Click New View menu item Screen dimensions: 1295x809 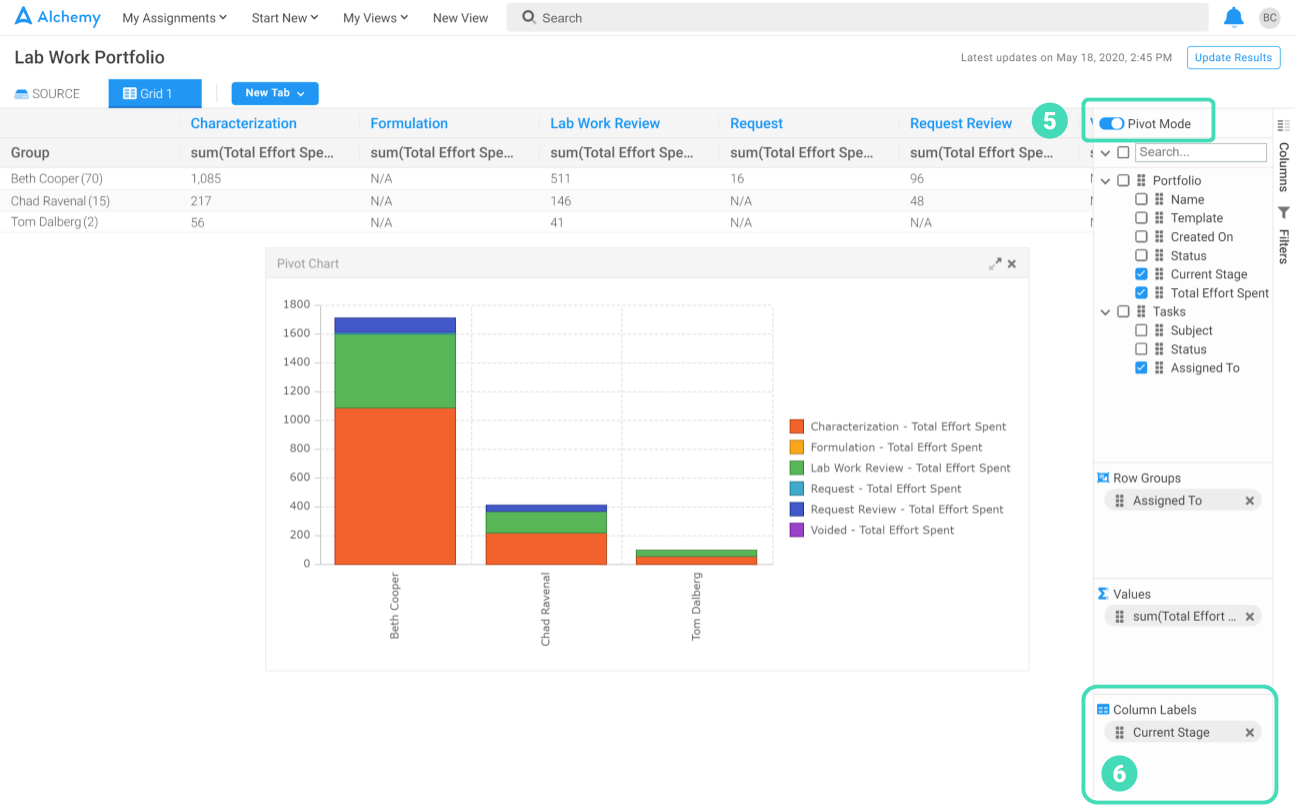(x=460, y=18)
